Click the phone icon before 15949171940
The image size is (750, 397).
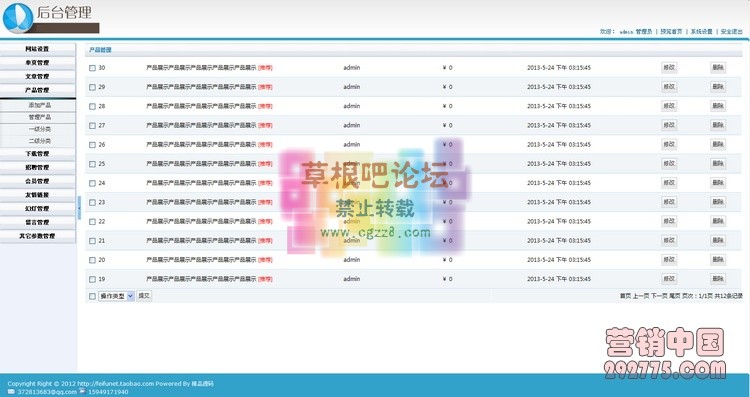click(82, 391)
